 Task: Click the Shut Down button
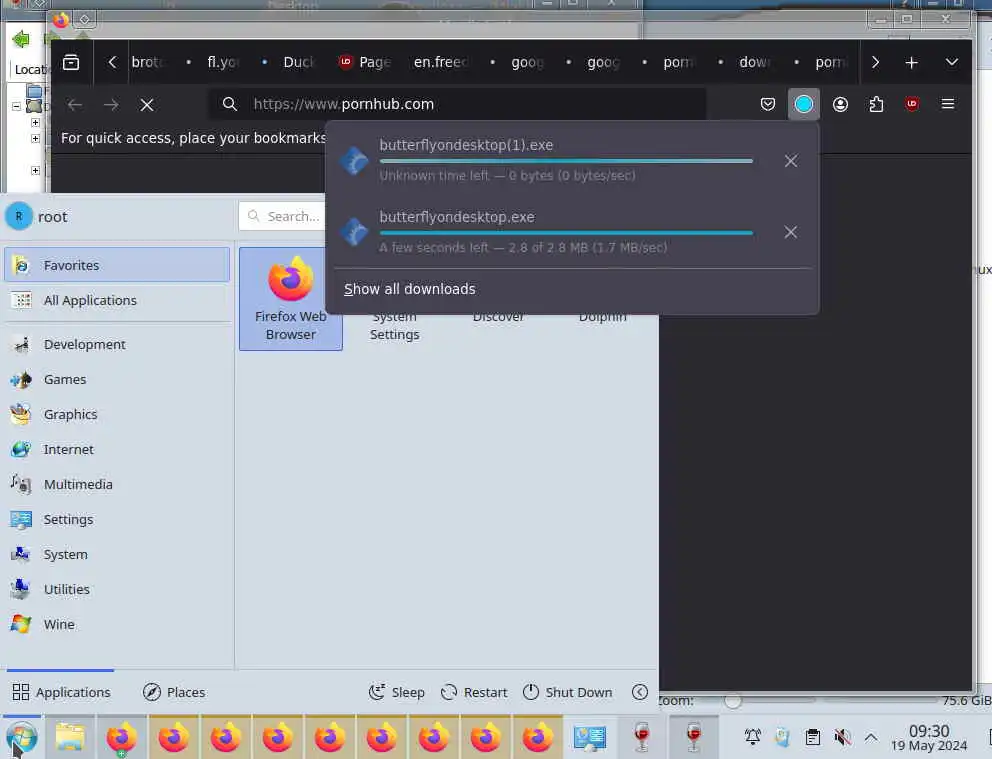coord(567,693)
